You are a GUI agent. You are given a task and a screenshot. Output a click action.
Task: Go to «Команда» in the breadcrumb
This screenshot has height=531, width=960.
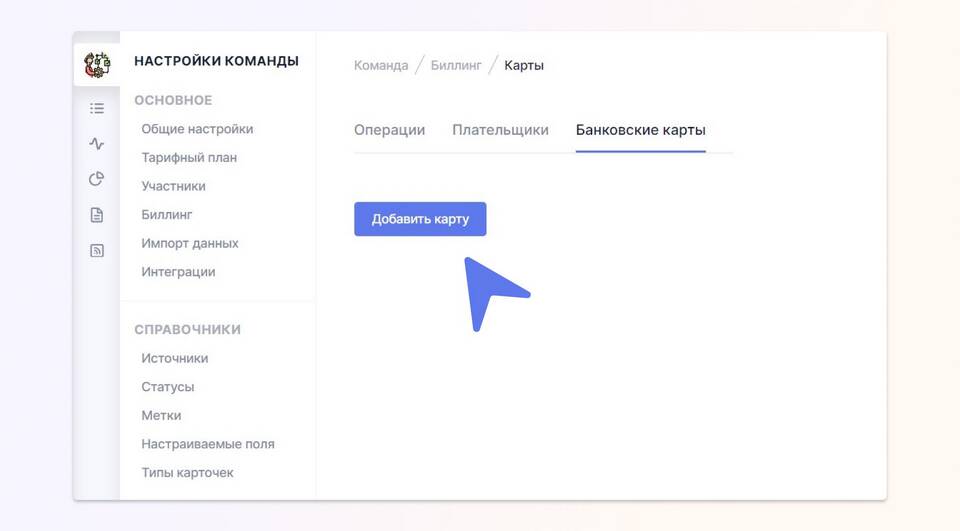point(381,66)
